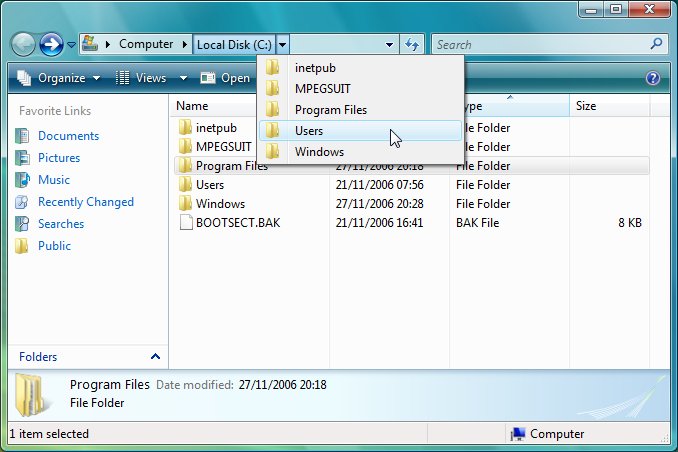Select MPEGSUIT in the breadcrumb dropdown
This screenshot has height=452, width=678.
point(361,89)
